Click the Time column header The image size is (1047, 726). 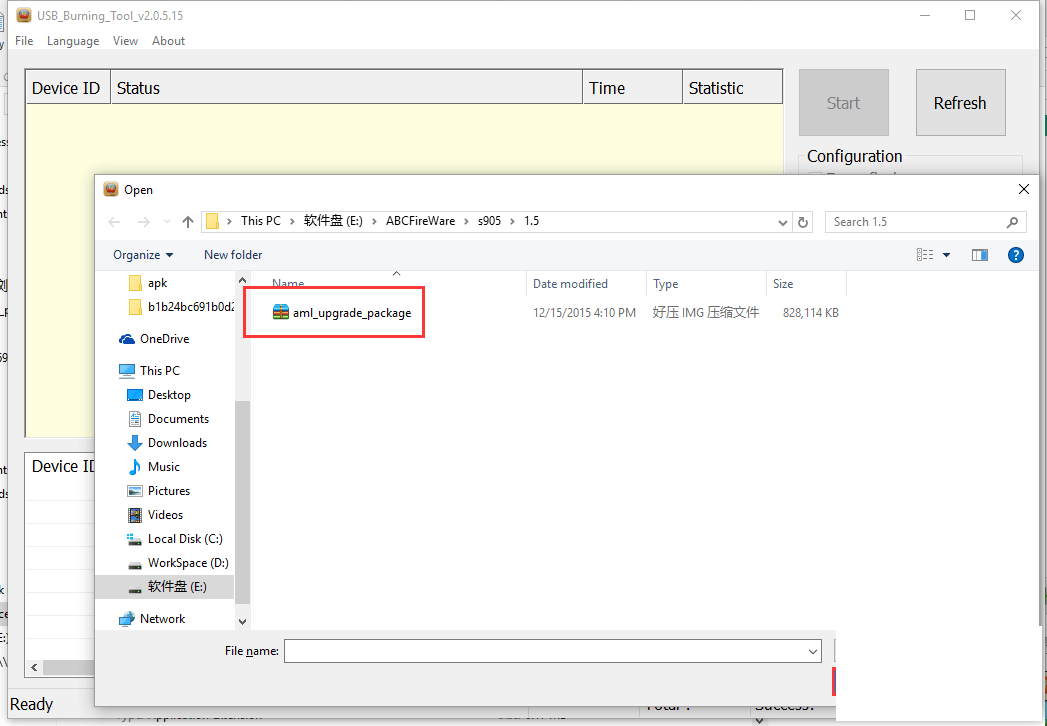click(x=633, y=88)
